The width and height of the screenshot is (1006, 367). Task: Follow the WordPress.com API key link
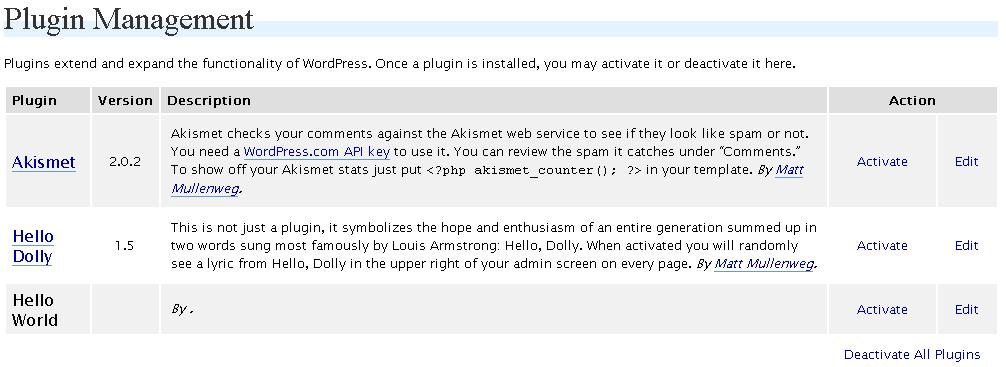tap(317, 153)
